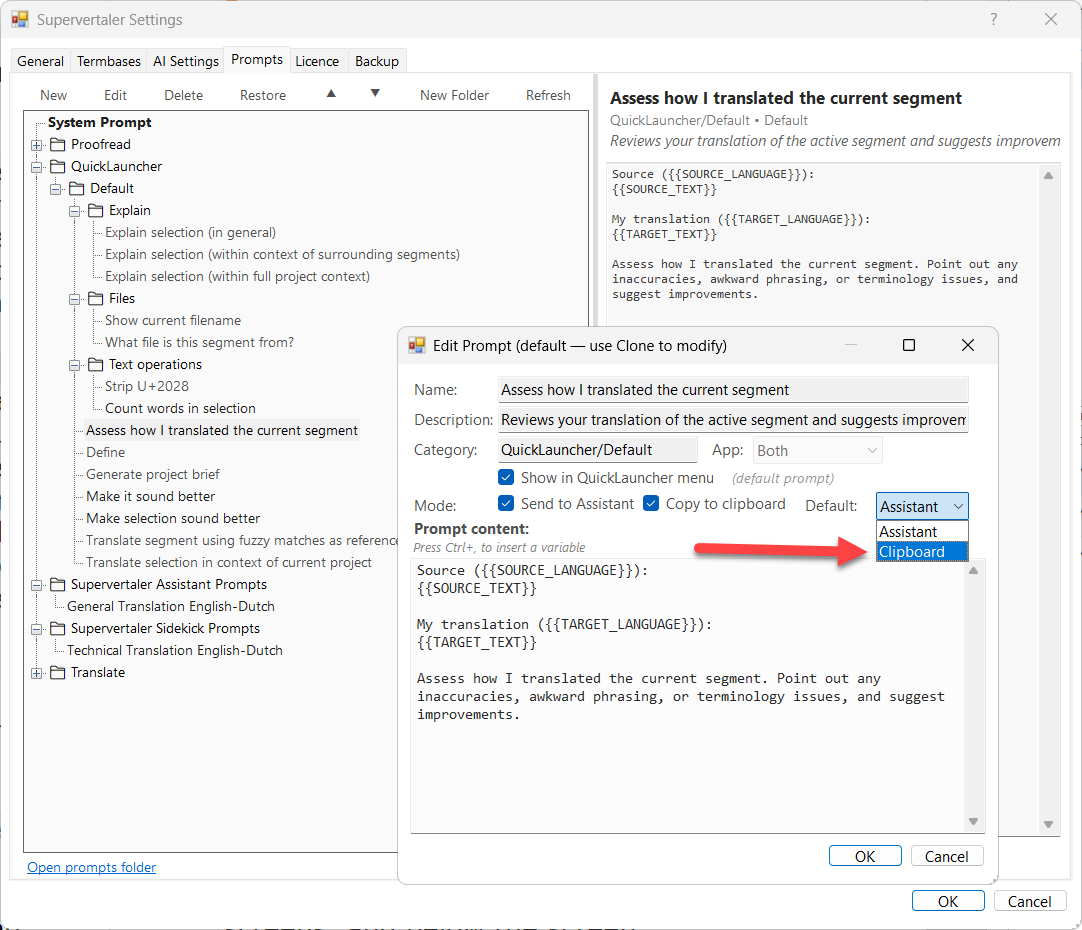Screen dimensions: 1082x930
Task: Click OK in the Supervertaler Settings window
Action: pyautogui.click(x=947, y=902)
